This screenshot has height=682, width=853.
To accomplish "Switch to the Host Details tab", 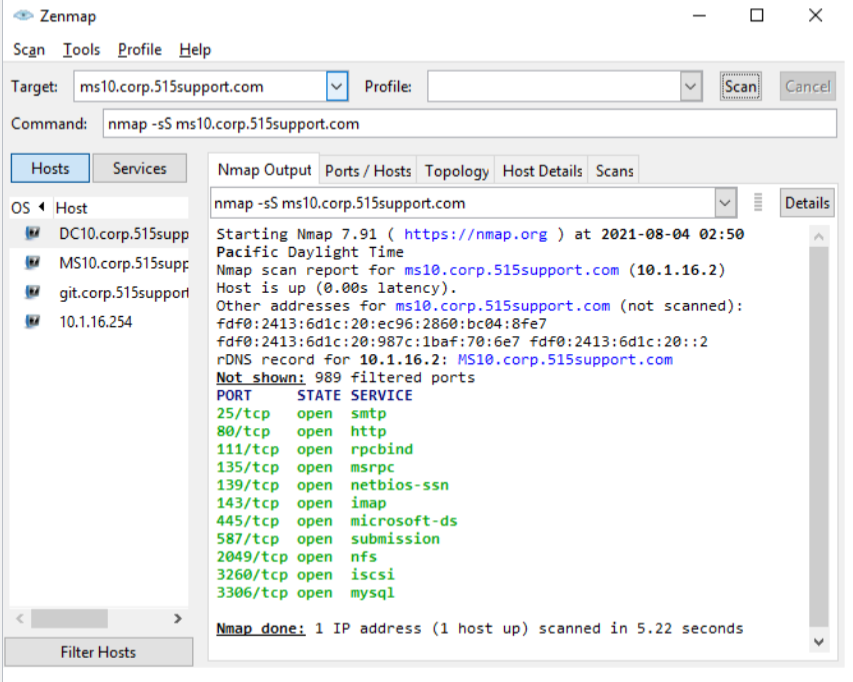I will [542, 171].
